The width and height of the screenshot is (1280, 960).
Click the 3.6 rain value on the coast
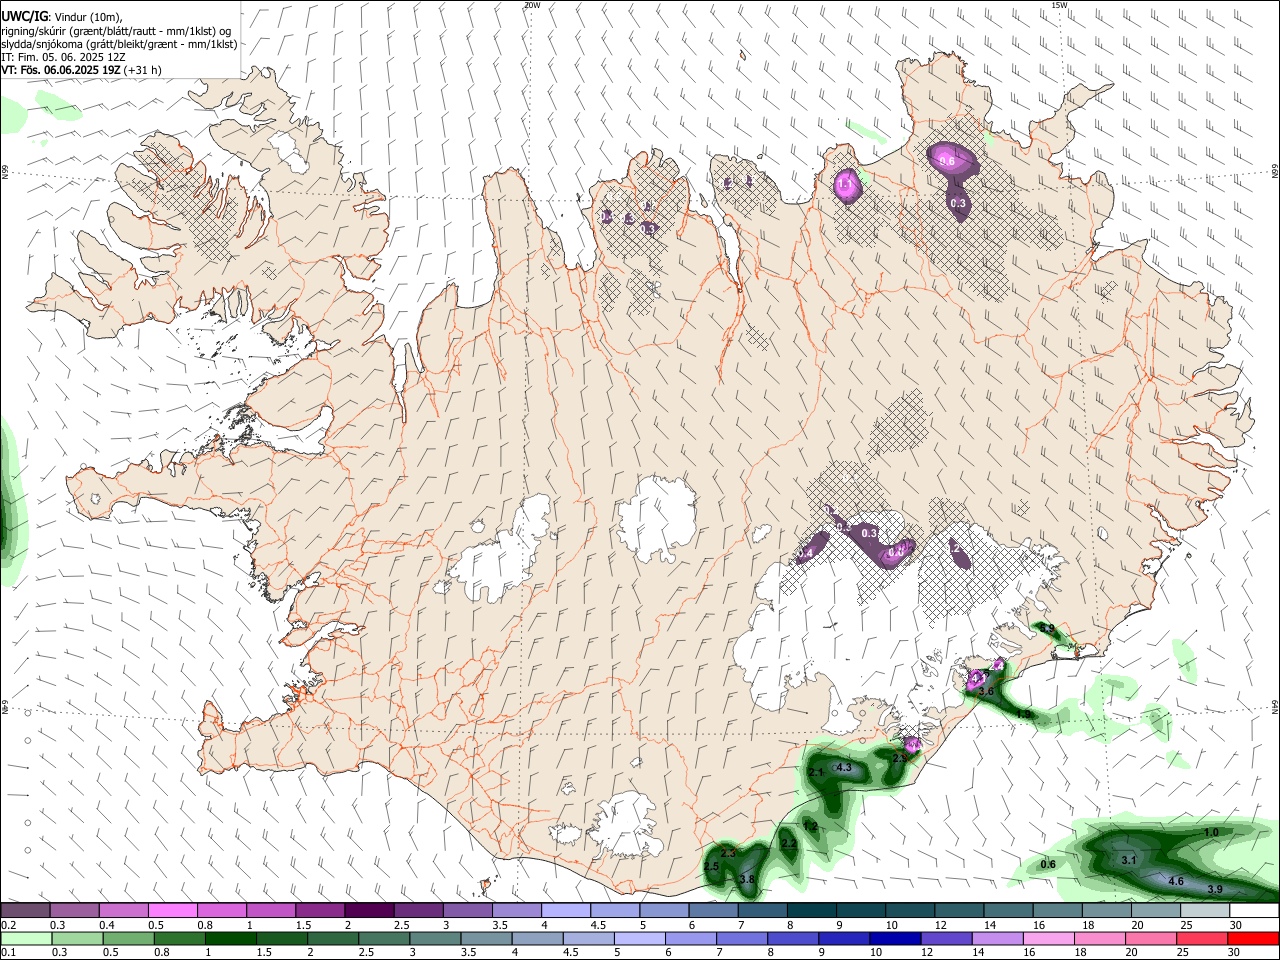(985, 692)
